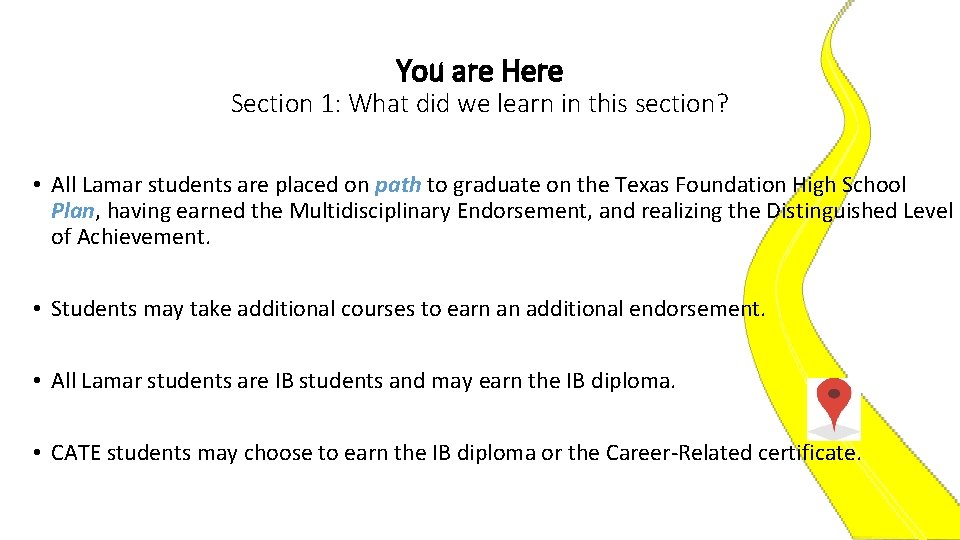
Task: Click the bullet marker before "Students may take"
Action: 34,309
